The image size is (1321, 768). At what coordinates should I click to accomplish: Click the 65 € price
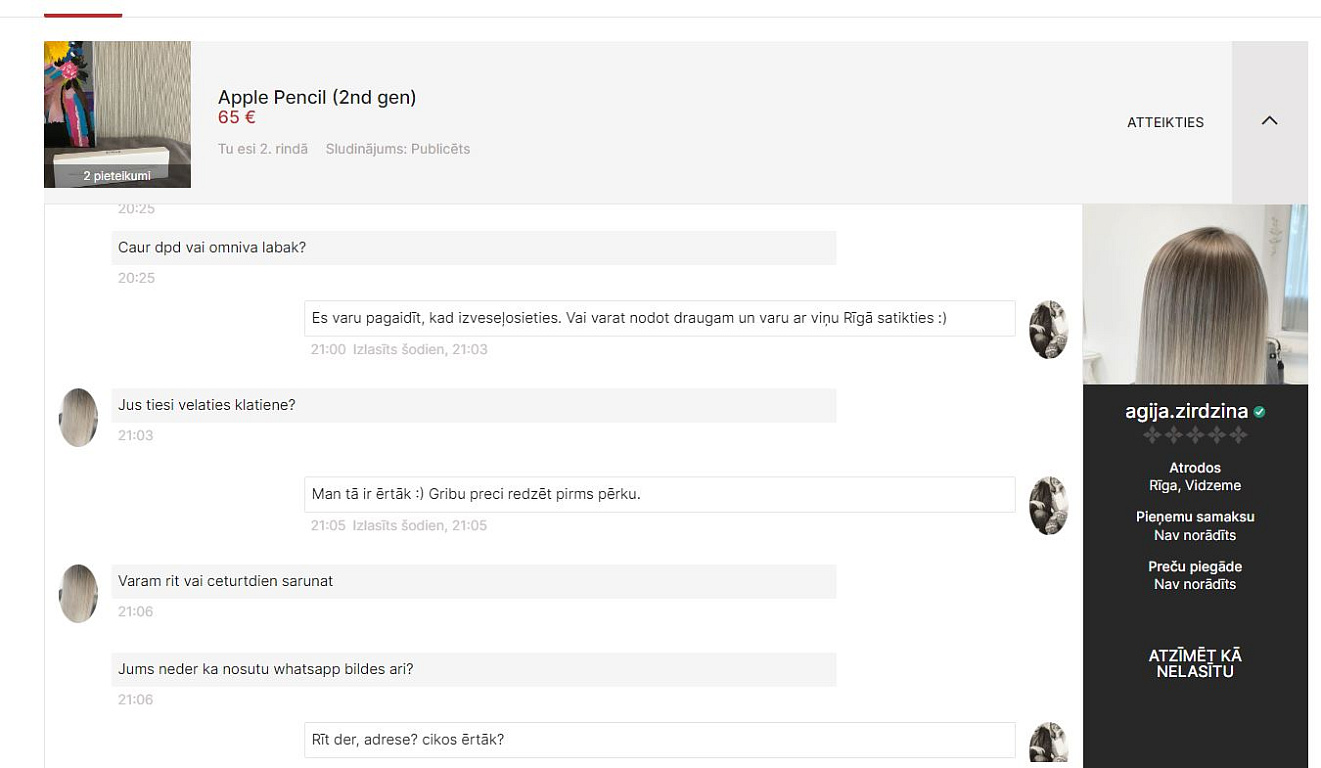click(237, 117)
